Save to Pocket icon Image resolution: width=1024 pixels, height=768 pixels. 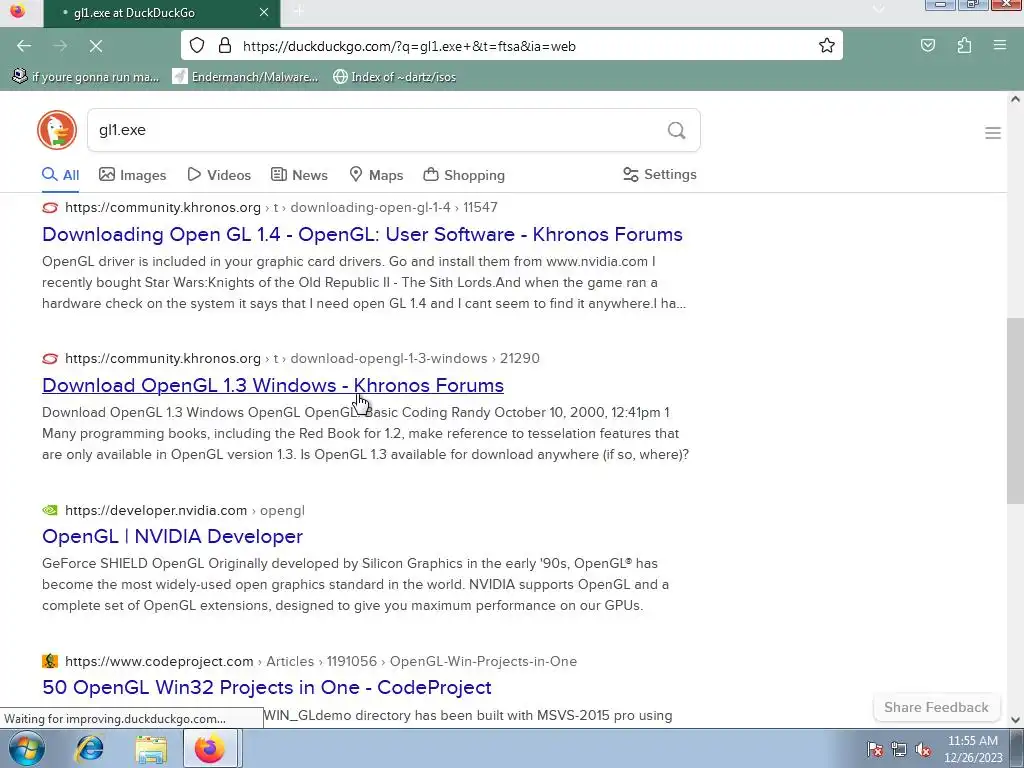927,46
